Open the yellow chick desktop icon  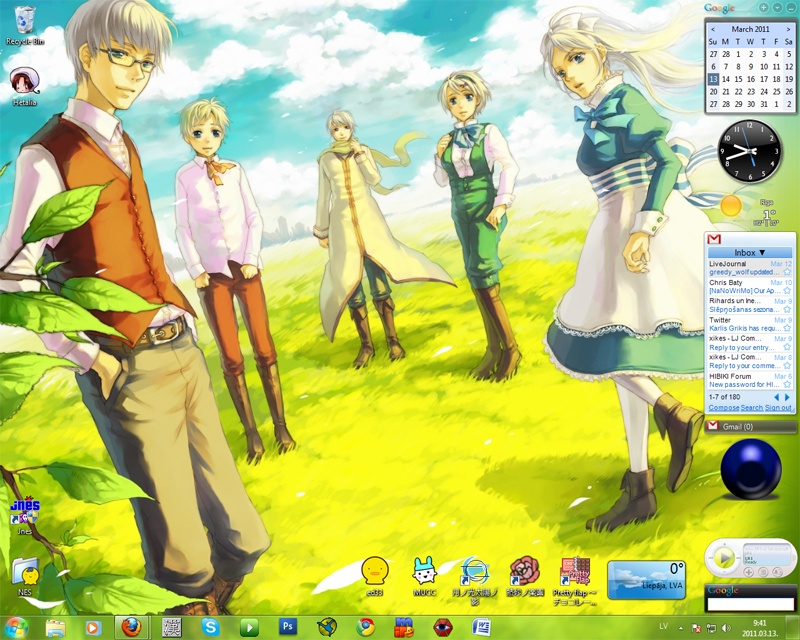click(374, 576)
